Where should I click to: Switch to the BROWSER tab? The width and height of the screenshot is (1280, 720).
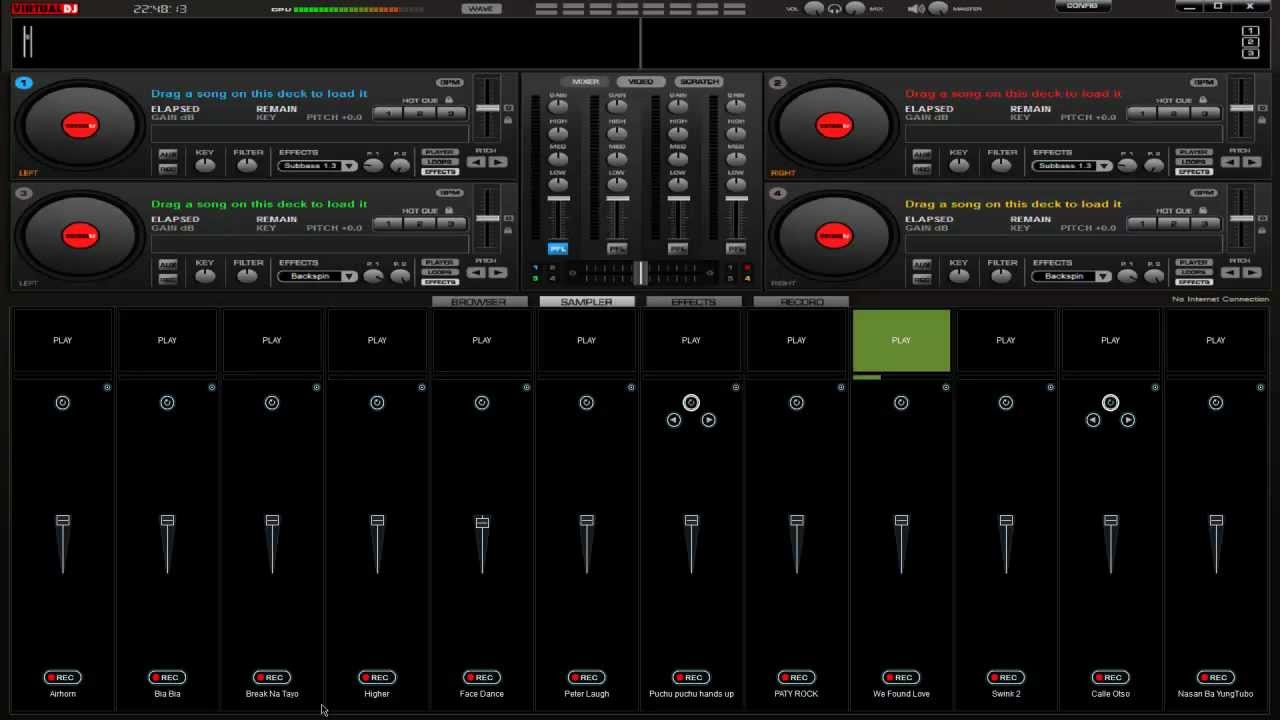tap(479, 301)
